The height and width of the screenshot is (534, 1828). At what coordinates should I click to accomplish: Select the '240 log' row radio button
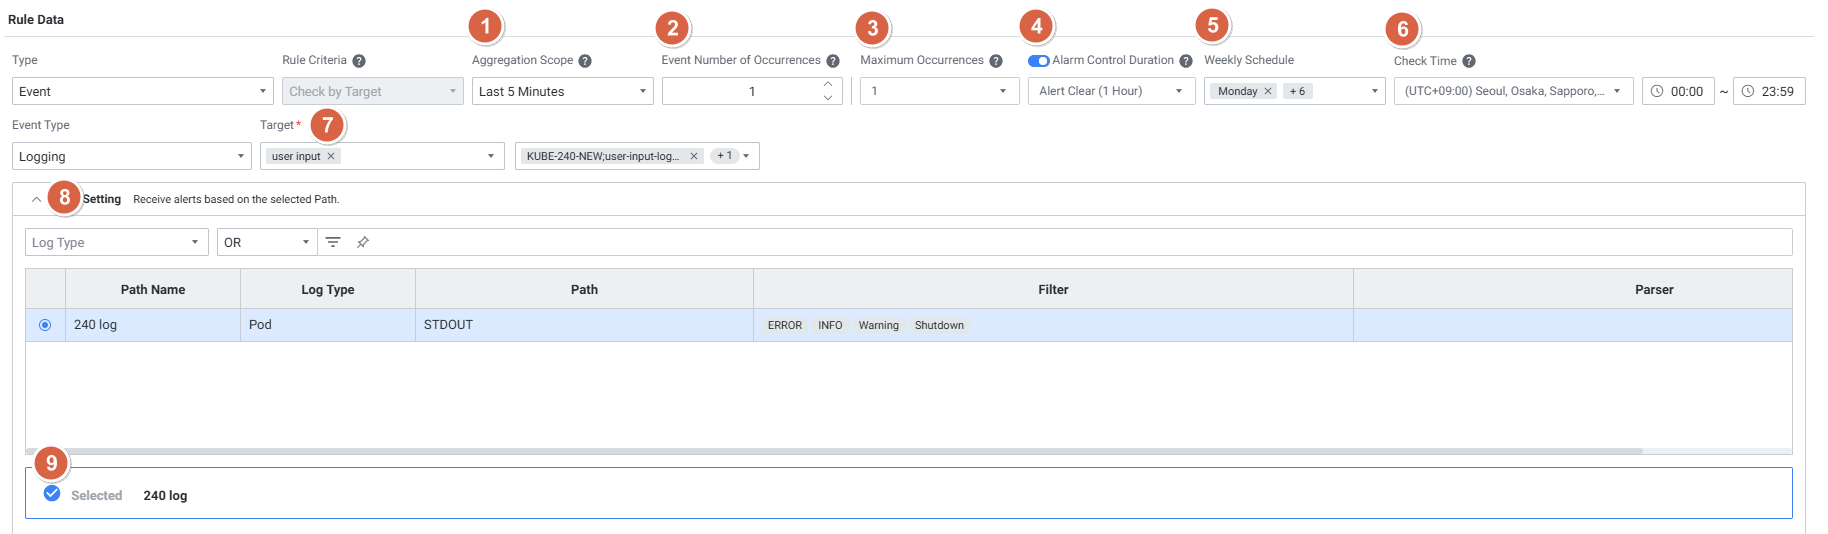[45, 325]
